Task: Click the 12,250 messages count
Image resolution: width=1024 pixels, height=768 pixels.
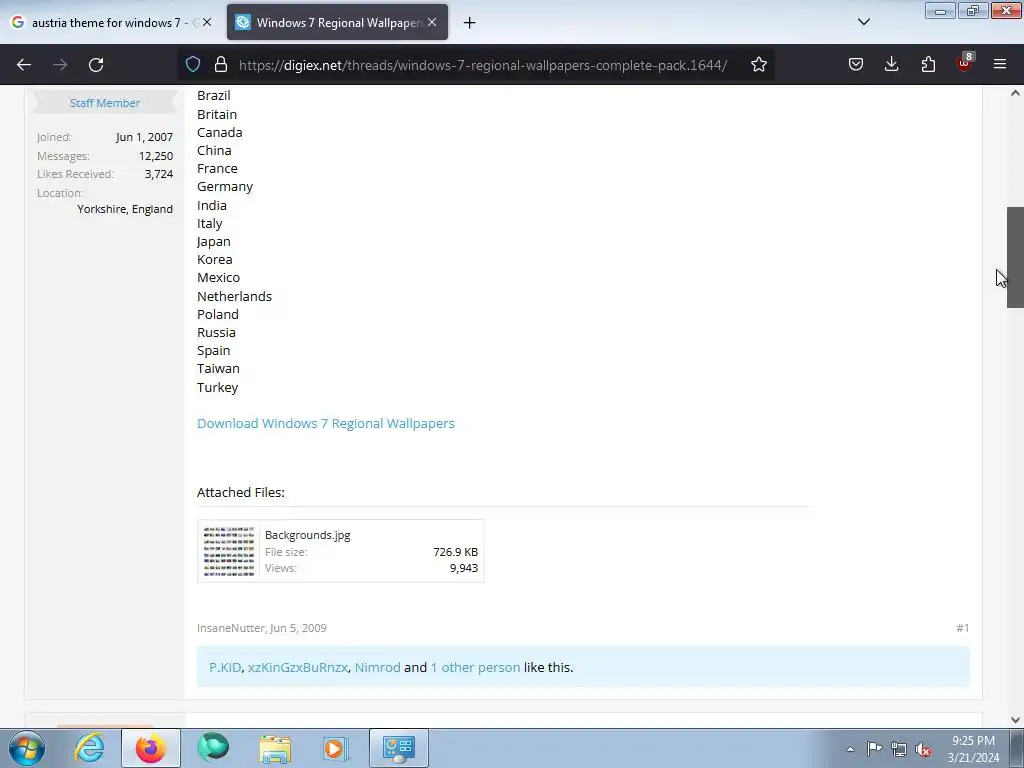Action: click(155, 156)
